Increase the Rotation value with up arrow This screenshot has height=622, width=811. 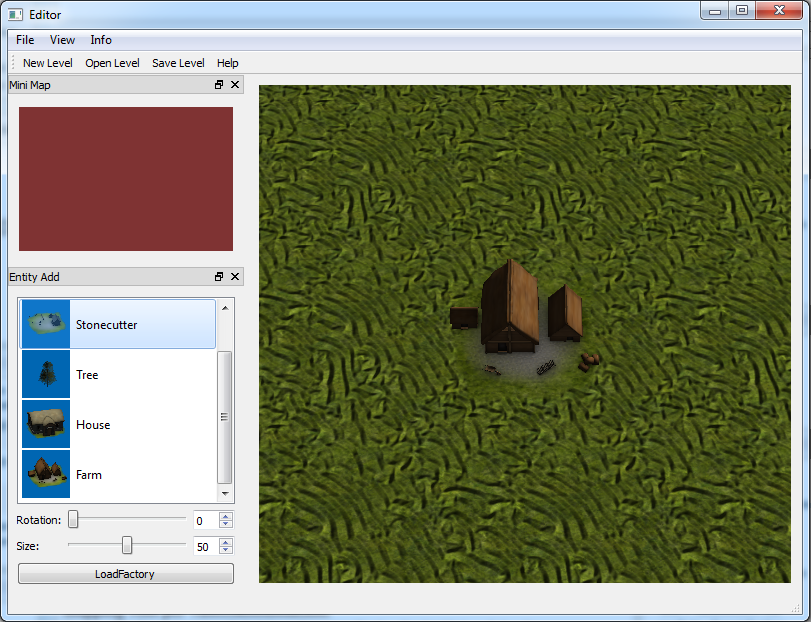(225, 516)
